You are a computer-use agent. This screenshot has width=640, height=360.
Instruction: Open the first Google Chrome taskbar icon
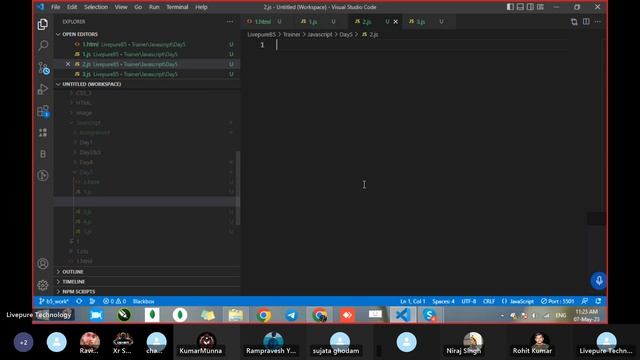click(x=264, y=315)
